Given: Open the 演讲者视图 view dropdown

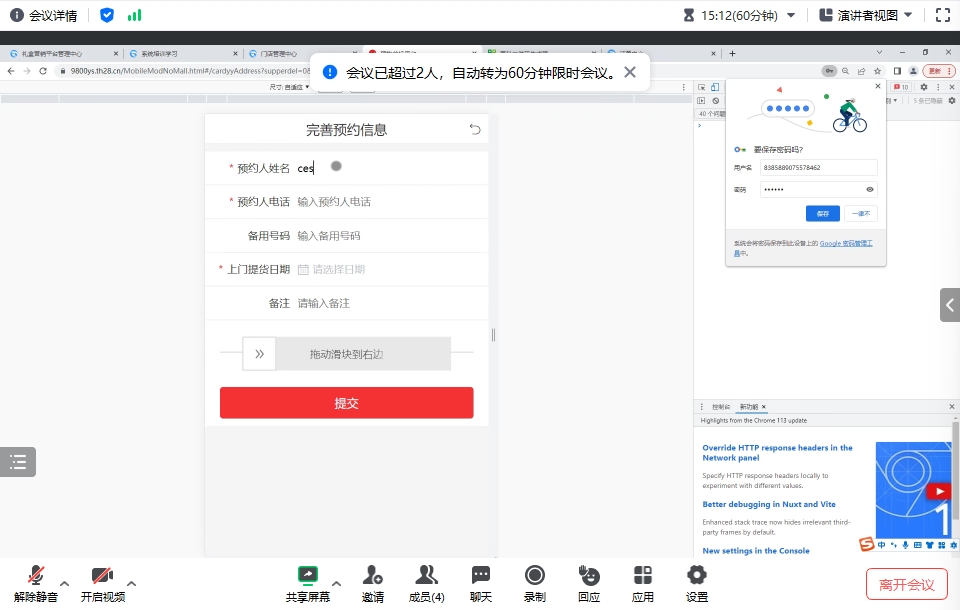Looking at the screenshot, I should pyautogui.click(x=866, y=15).
